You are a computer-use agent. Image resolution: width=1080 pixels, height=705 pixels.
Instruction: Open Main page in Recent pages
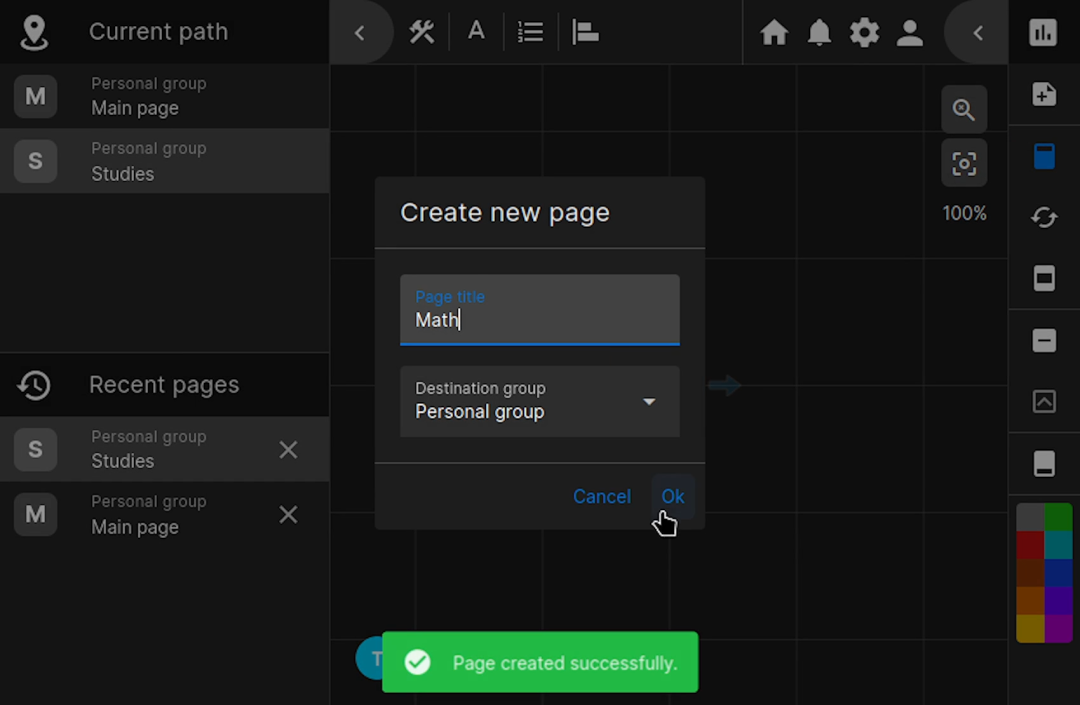(x=135, y=515)
